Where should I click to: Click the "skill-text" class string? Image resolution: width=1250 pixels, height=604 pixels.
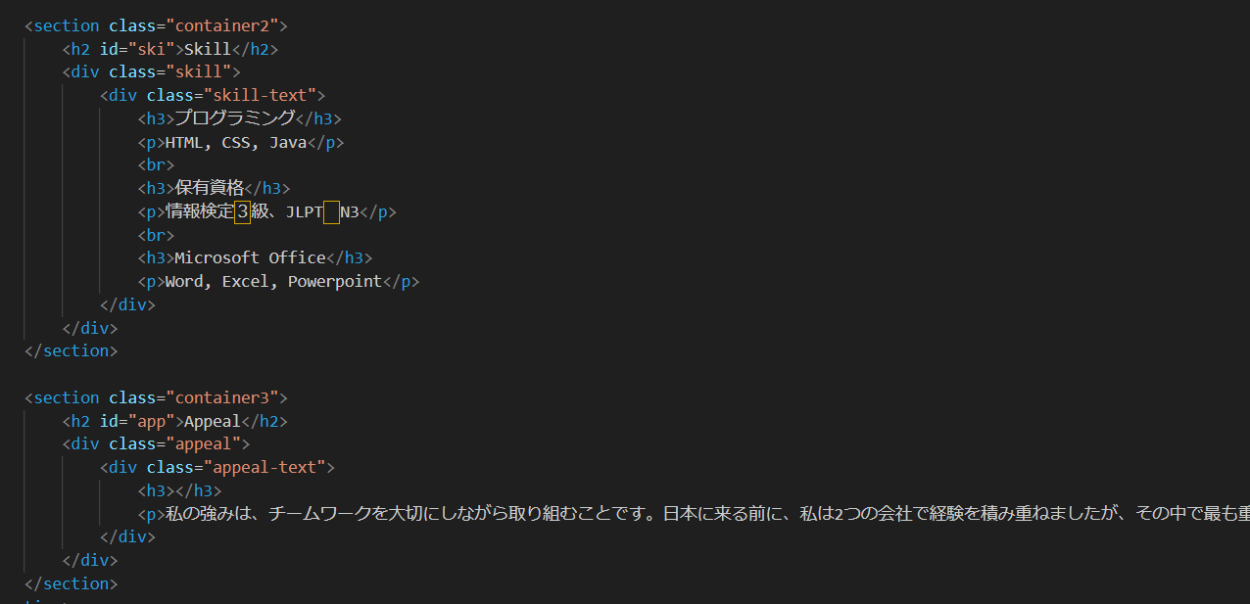pyautogui.click(x=260, y=96)
